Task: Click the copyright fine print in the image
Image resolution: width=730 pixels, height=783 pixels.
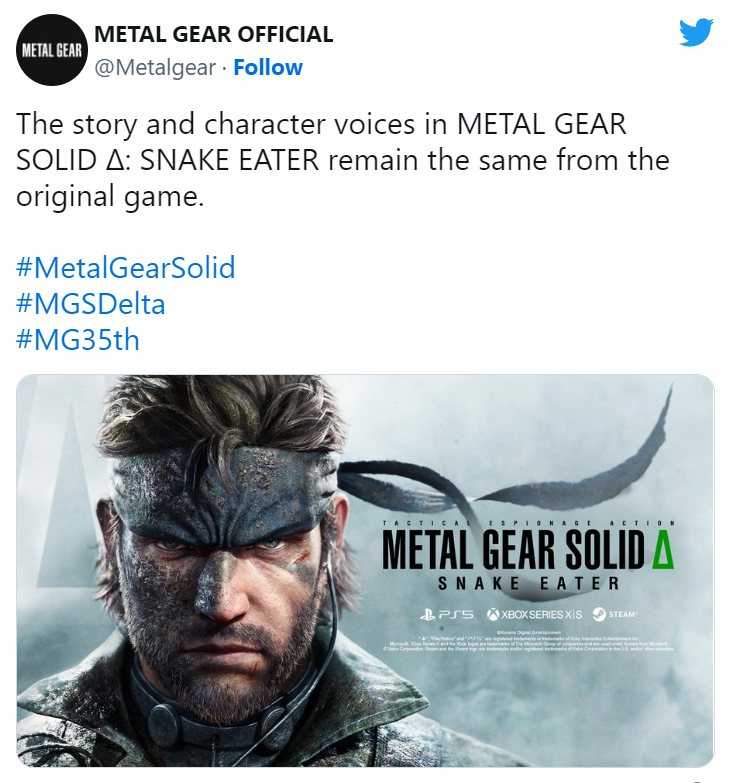Action: pos(528,640)
